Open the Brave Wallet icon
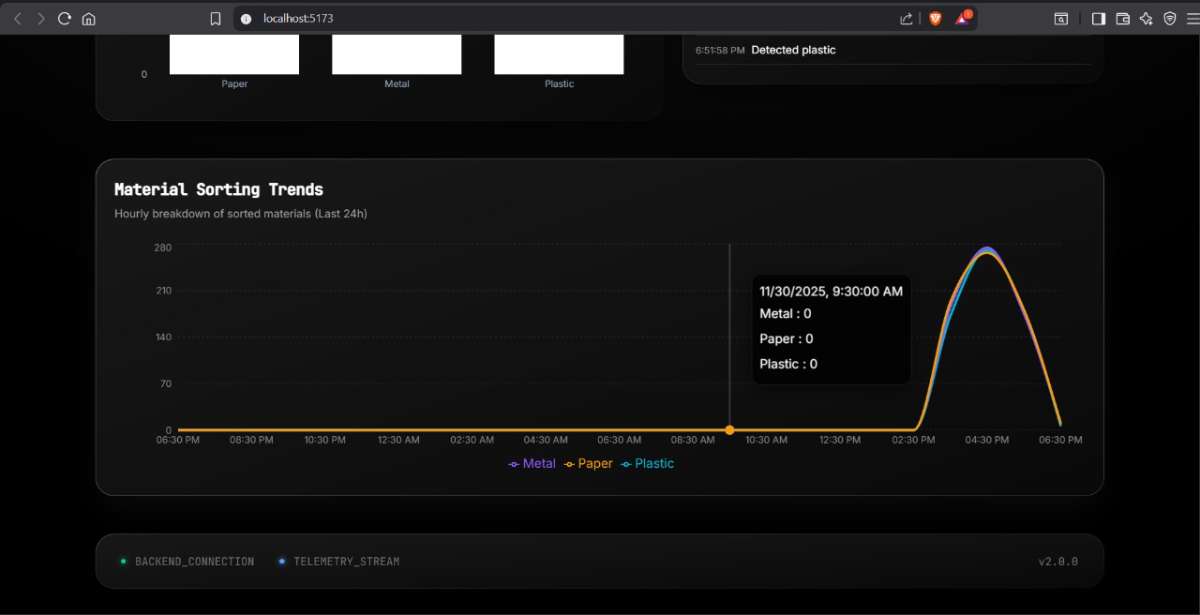This screenshot has width=1200, height=615. click(1123, 18)
